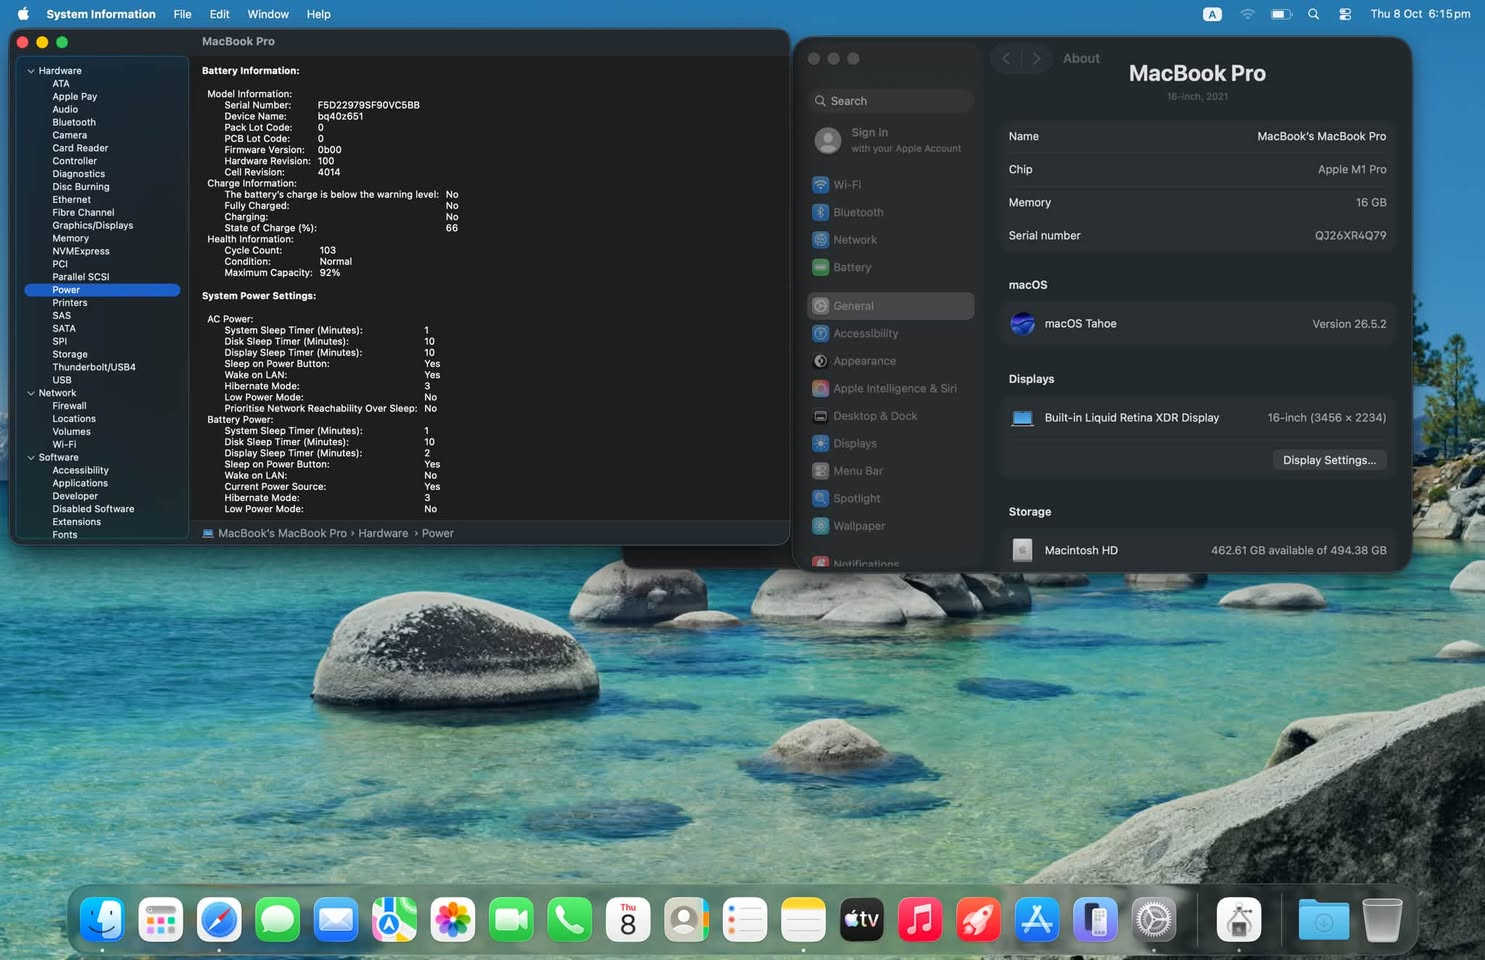Select Graphics/Displays in hardware list
The width and height of the screenshot is (1485, 960).
pos(93,225)
